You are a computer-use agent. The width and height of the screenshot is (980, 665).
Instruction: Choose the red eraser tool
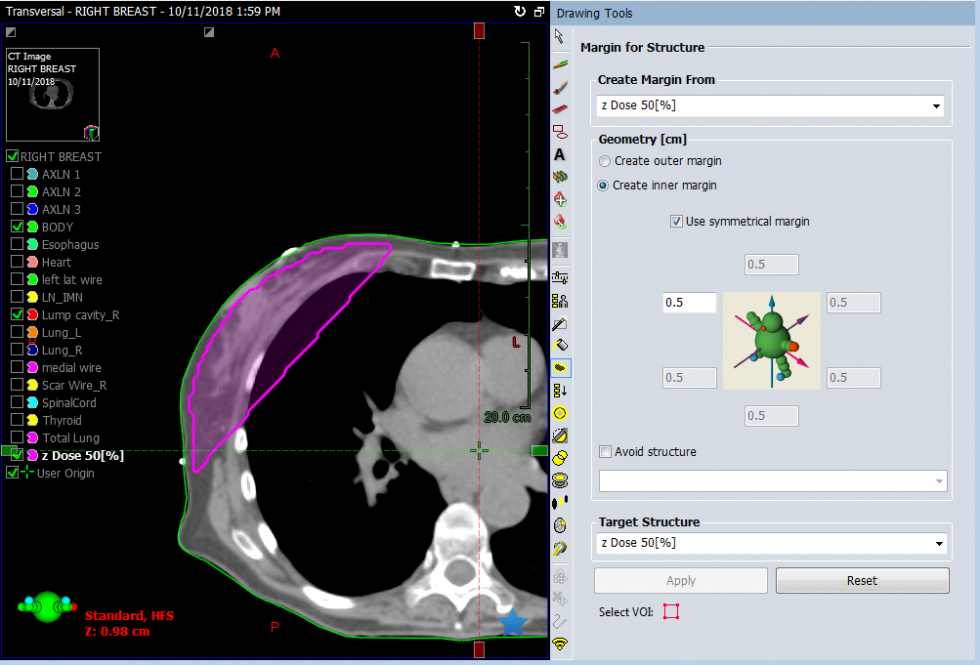[x=560, y=109]
